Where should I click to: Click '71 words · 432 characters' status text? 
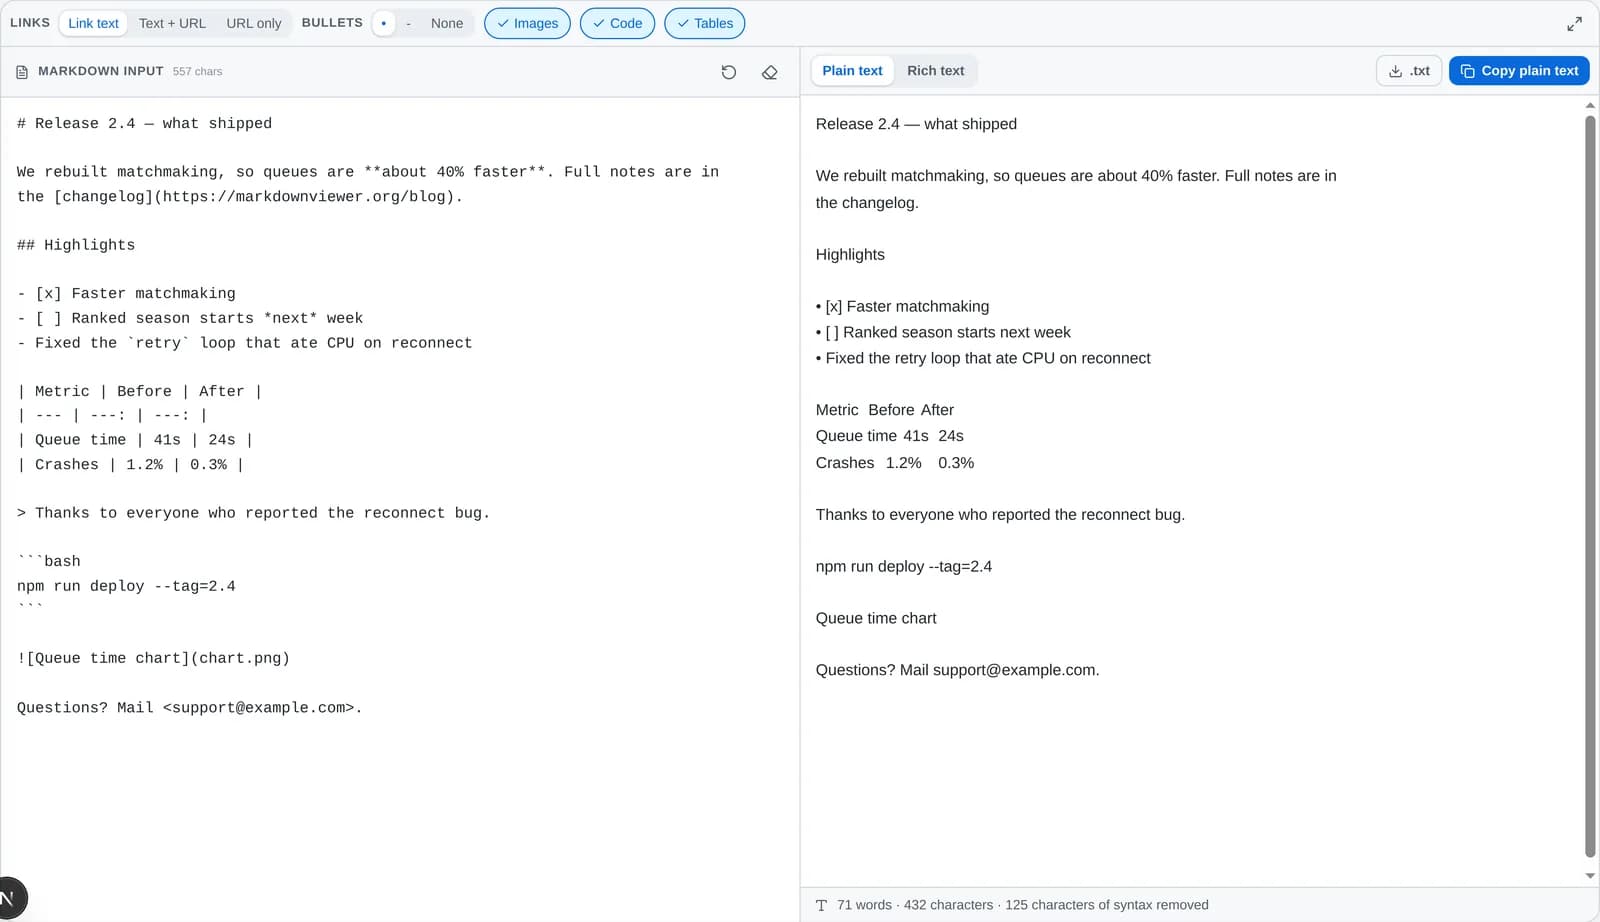click(915, 905)
